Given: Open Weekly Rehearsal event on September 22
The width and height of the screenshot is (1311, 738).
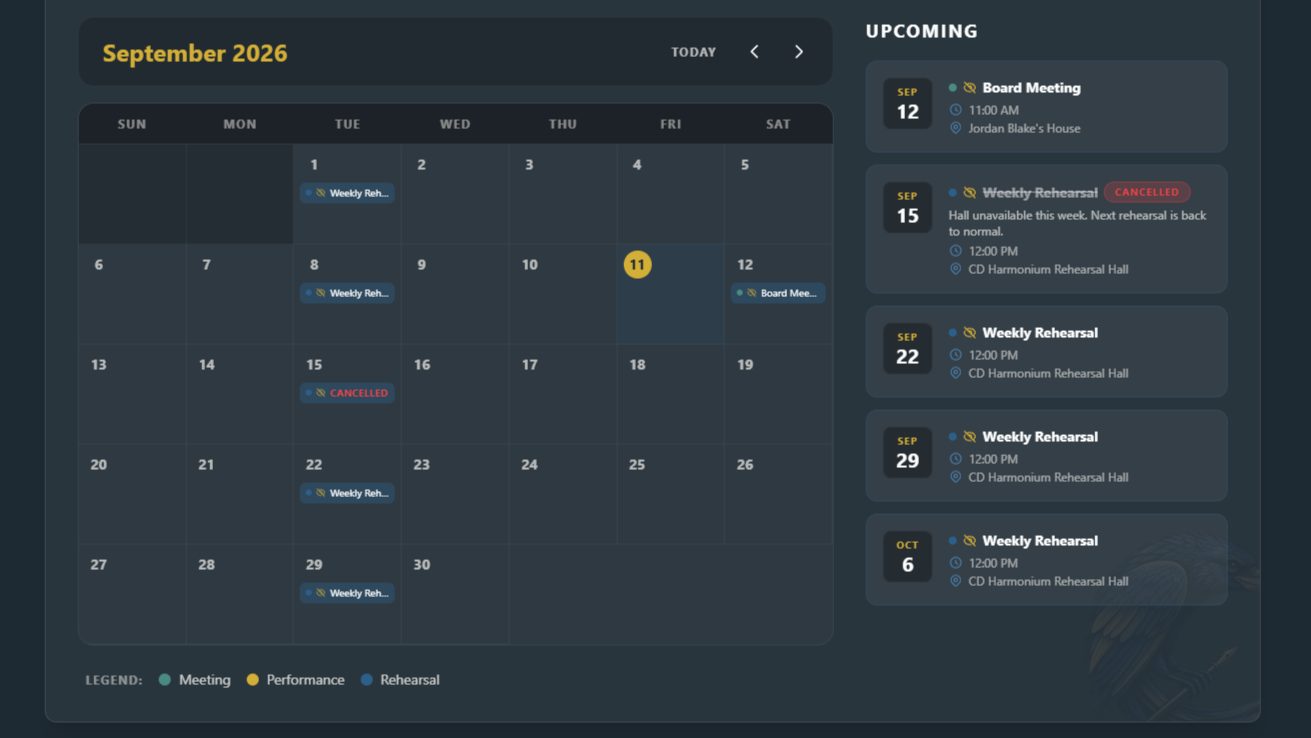Looking at the screenshot, I should [x=347, y=493].
